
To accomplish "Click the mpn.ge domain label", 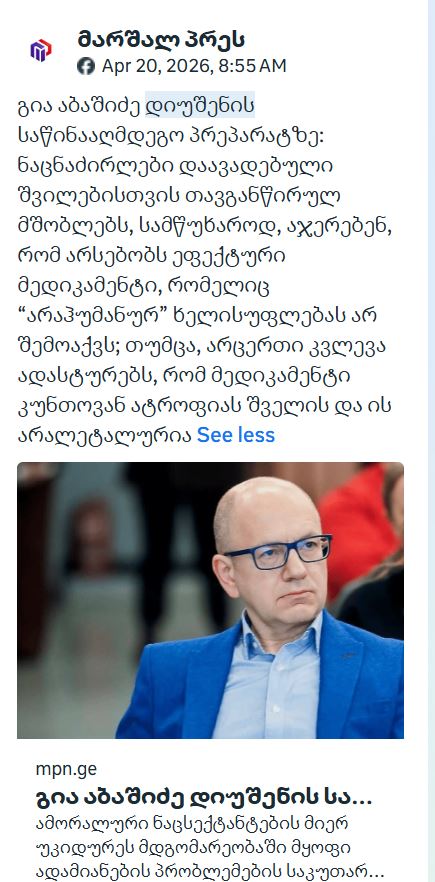I will coord(66,769).
